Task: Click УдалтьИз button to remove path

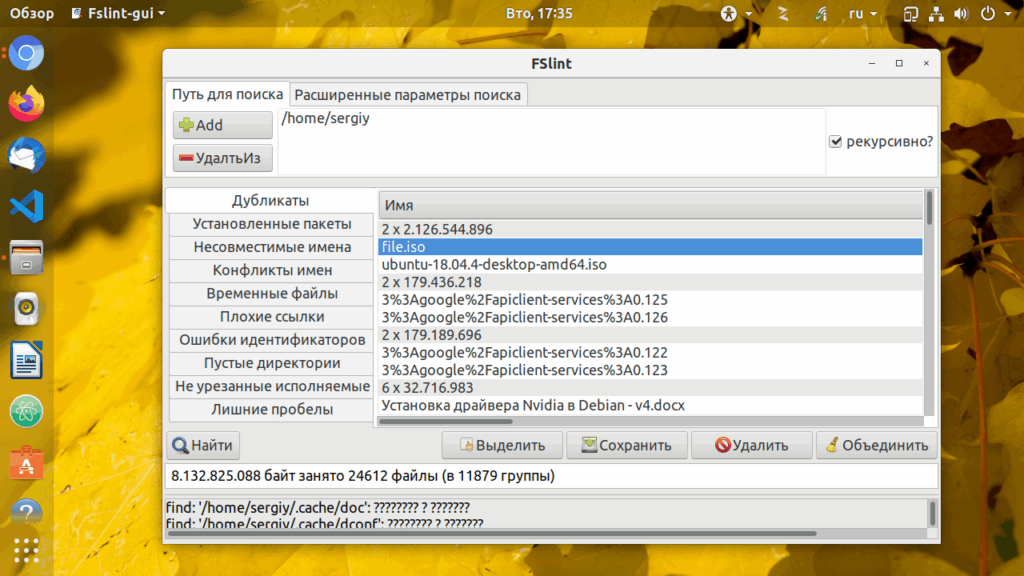Action: (223, 158)
